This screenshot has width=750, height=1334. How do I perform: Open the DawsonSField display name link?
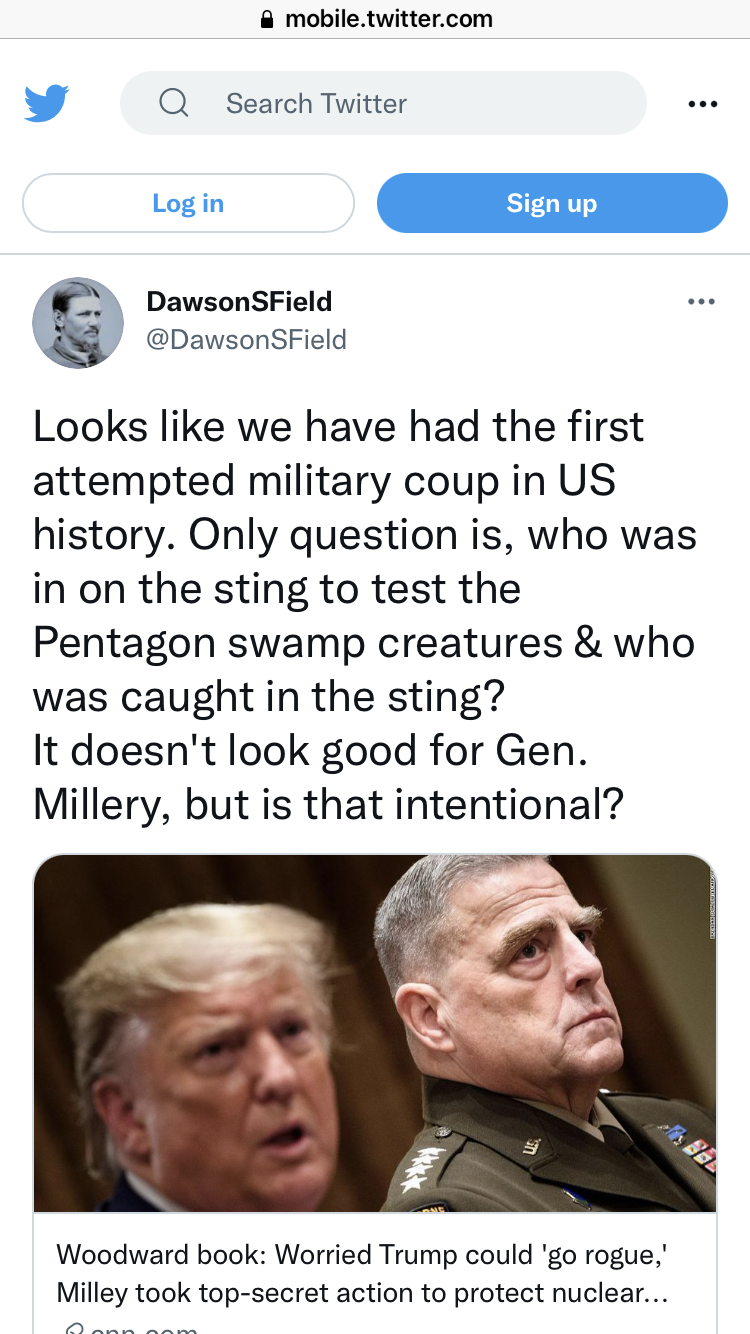(239, 301)
